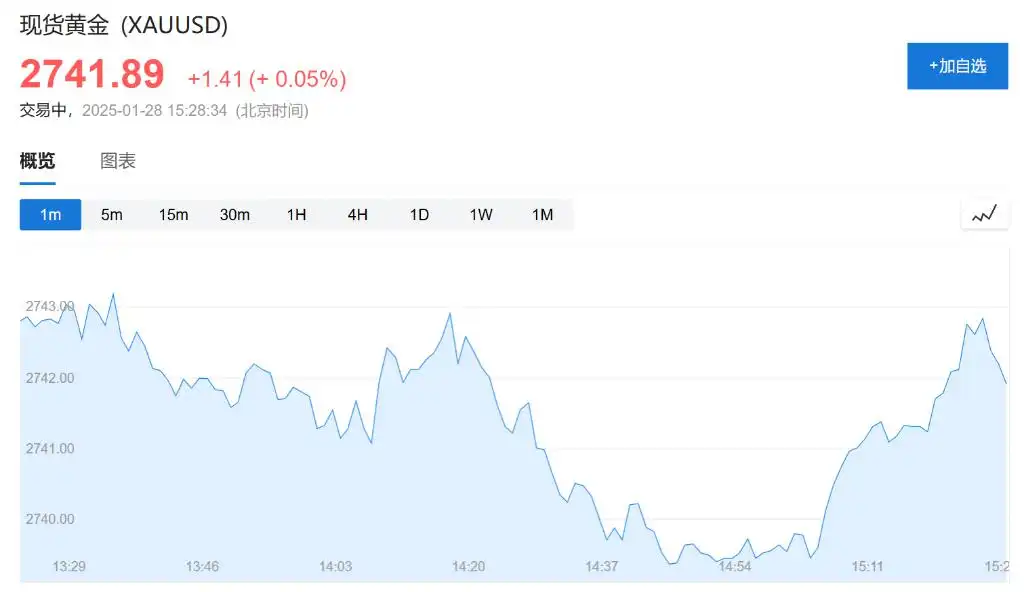This screenshot has width=1024, height=592.
Task: Click the 14:54 time axis label
Action: click(x=735, y=567)
